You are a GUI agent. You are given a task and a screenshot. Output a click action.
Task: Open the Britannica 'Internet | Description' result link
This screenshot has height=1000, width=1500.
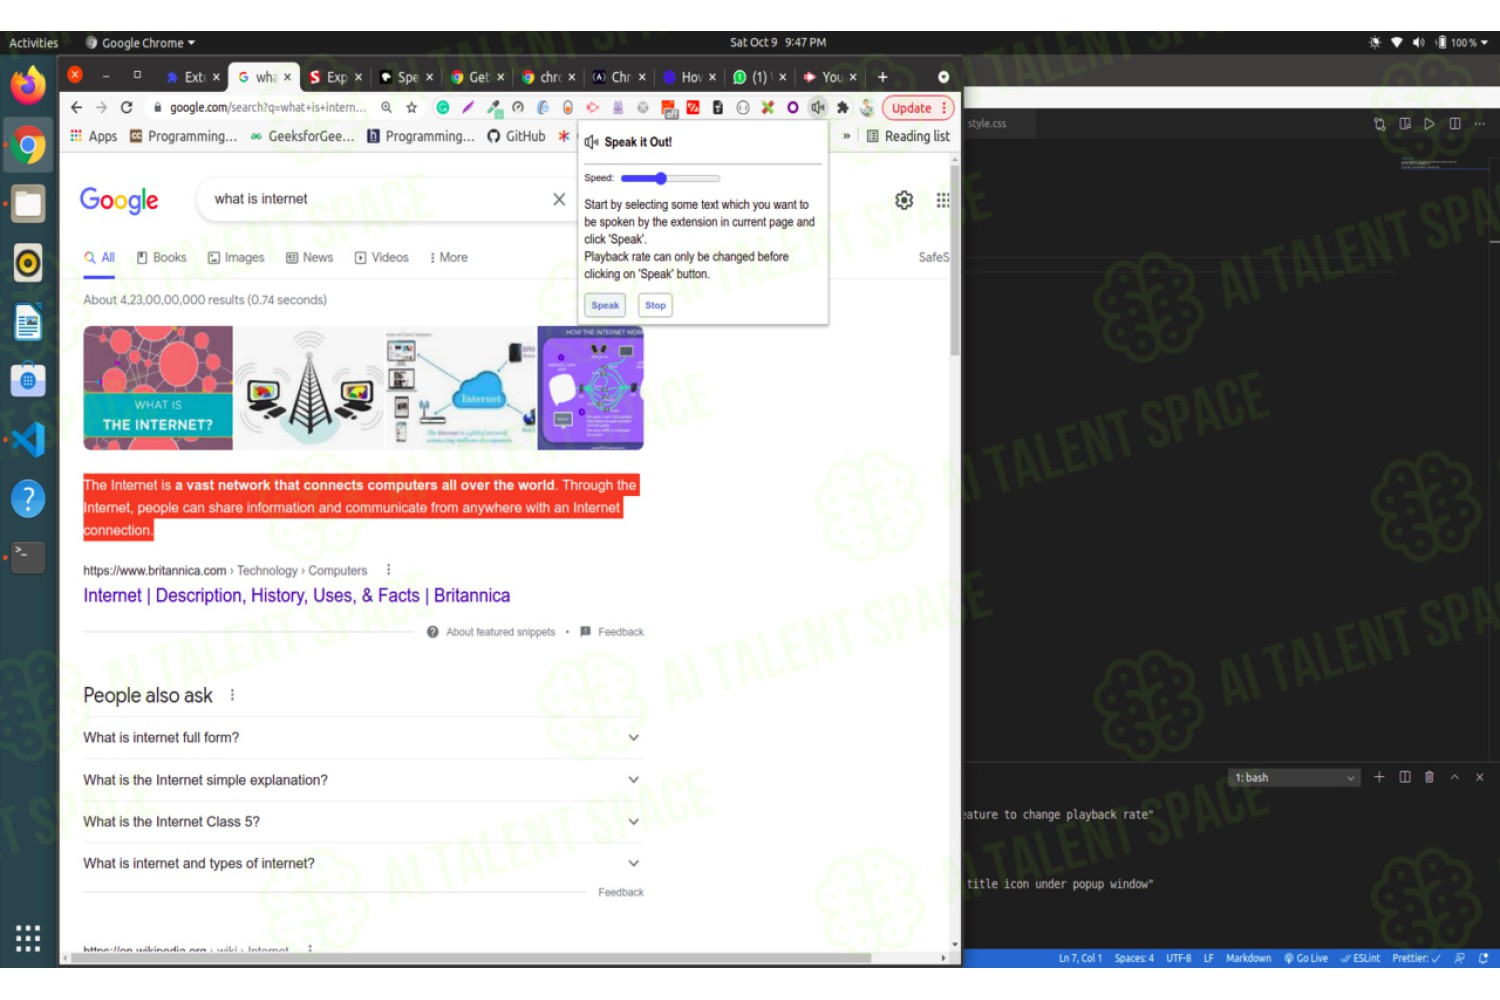click(296, 596)
